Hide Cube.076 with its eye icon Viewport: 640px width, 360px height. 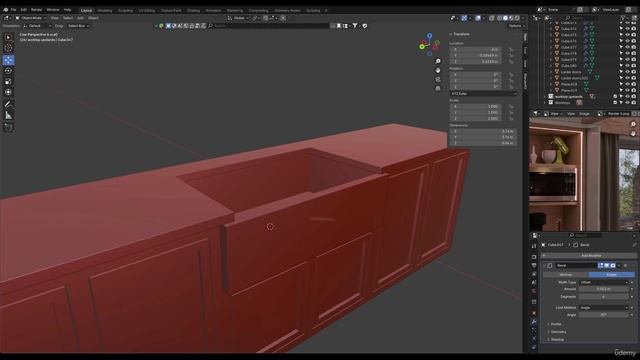click(x=627, y=41)
